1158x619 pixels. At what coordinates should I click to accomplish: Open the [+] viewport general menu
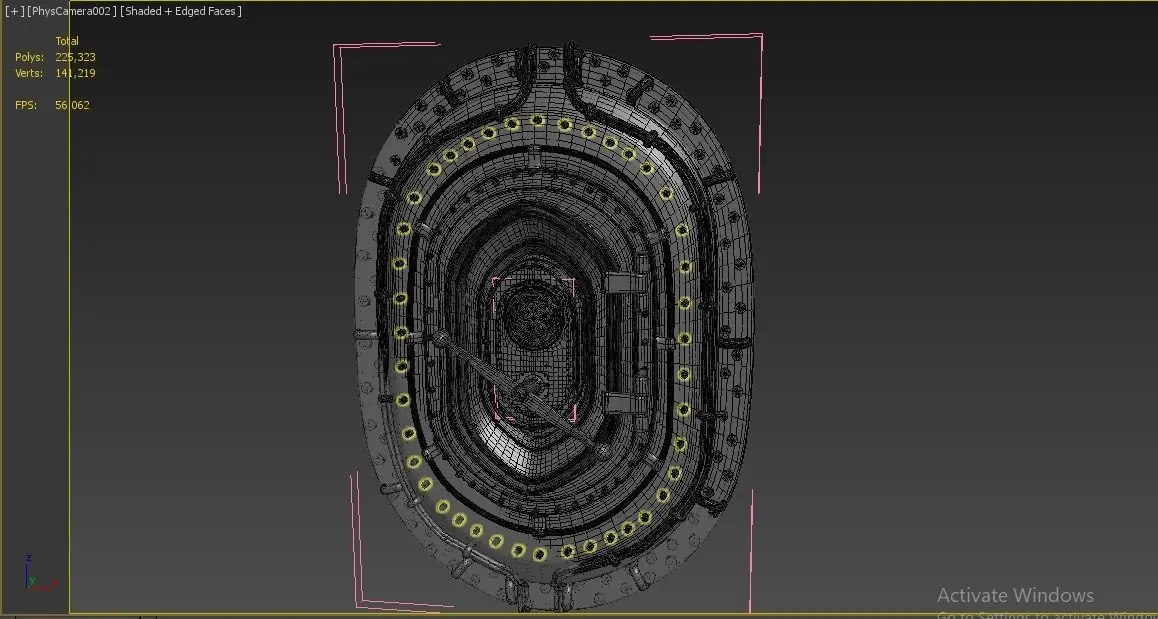click(x=15, y=11)
